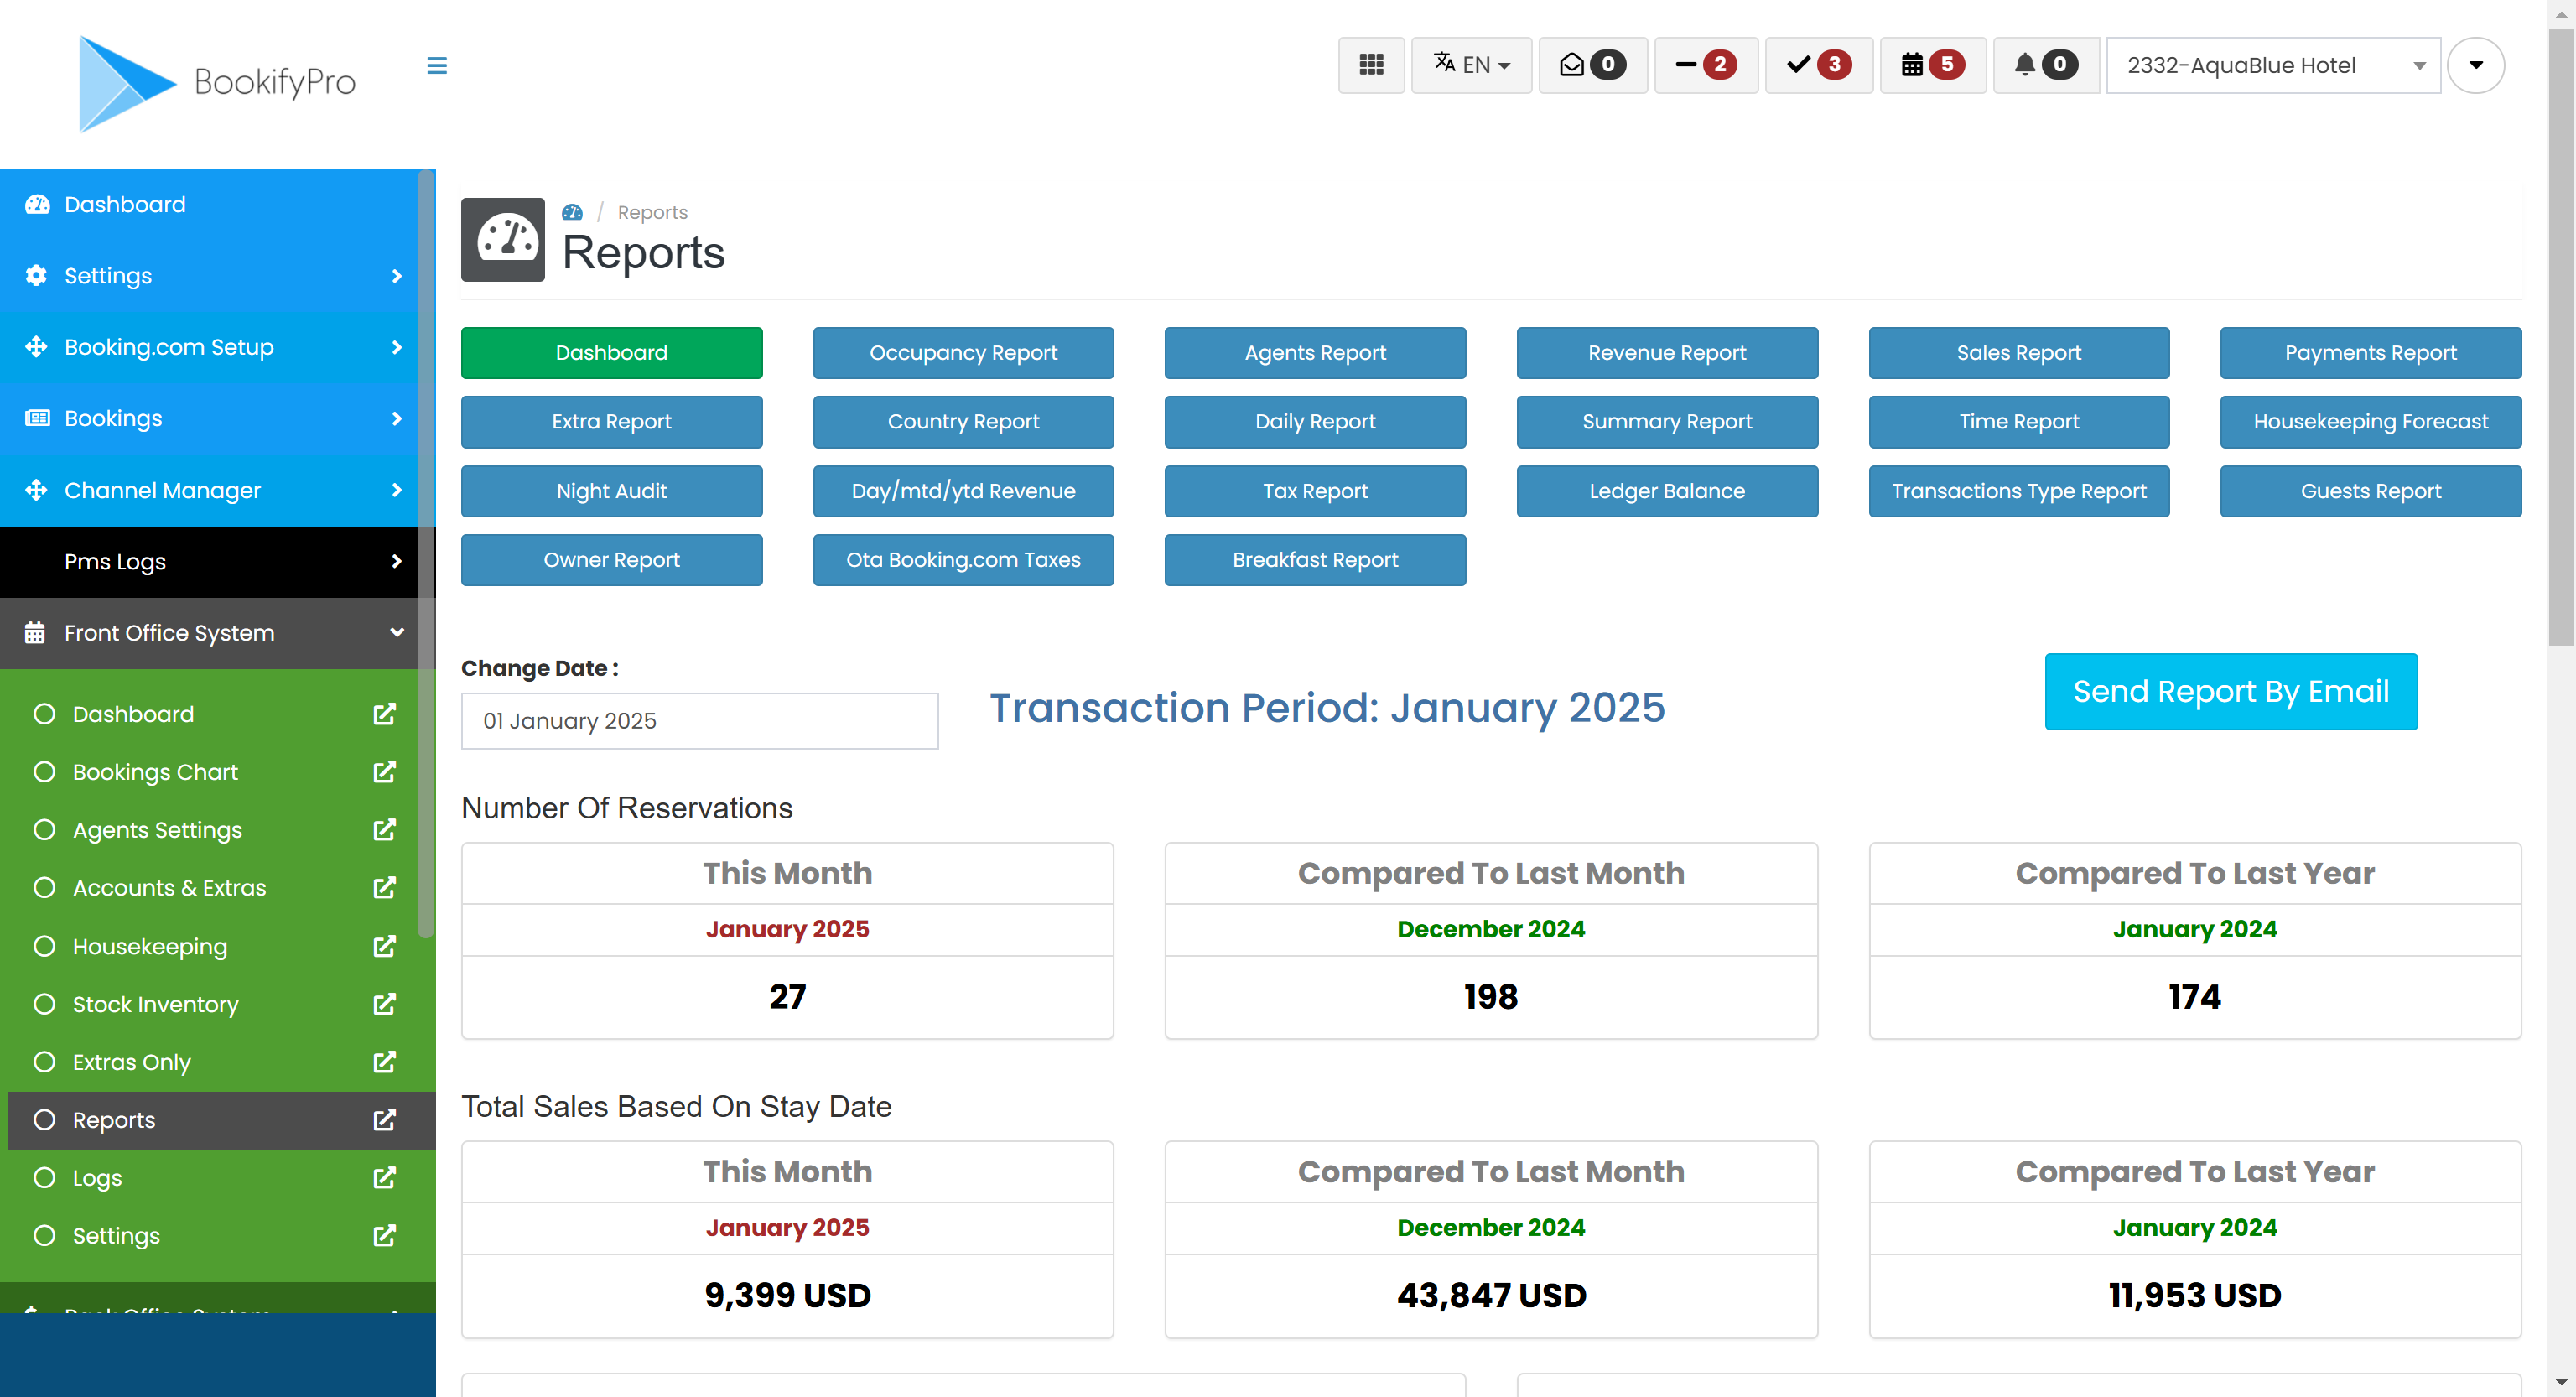
Task: Open the hamburger navigation menu
Action: (437, 65)
